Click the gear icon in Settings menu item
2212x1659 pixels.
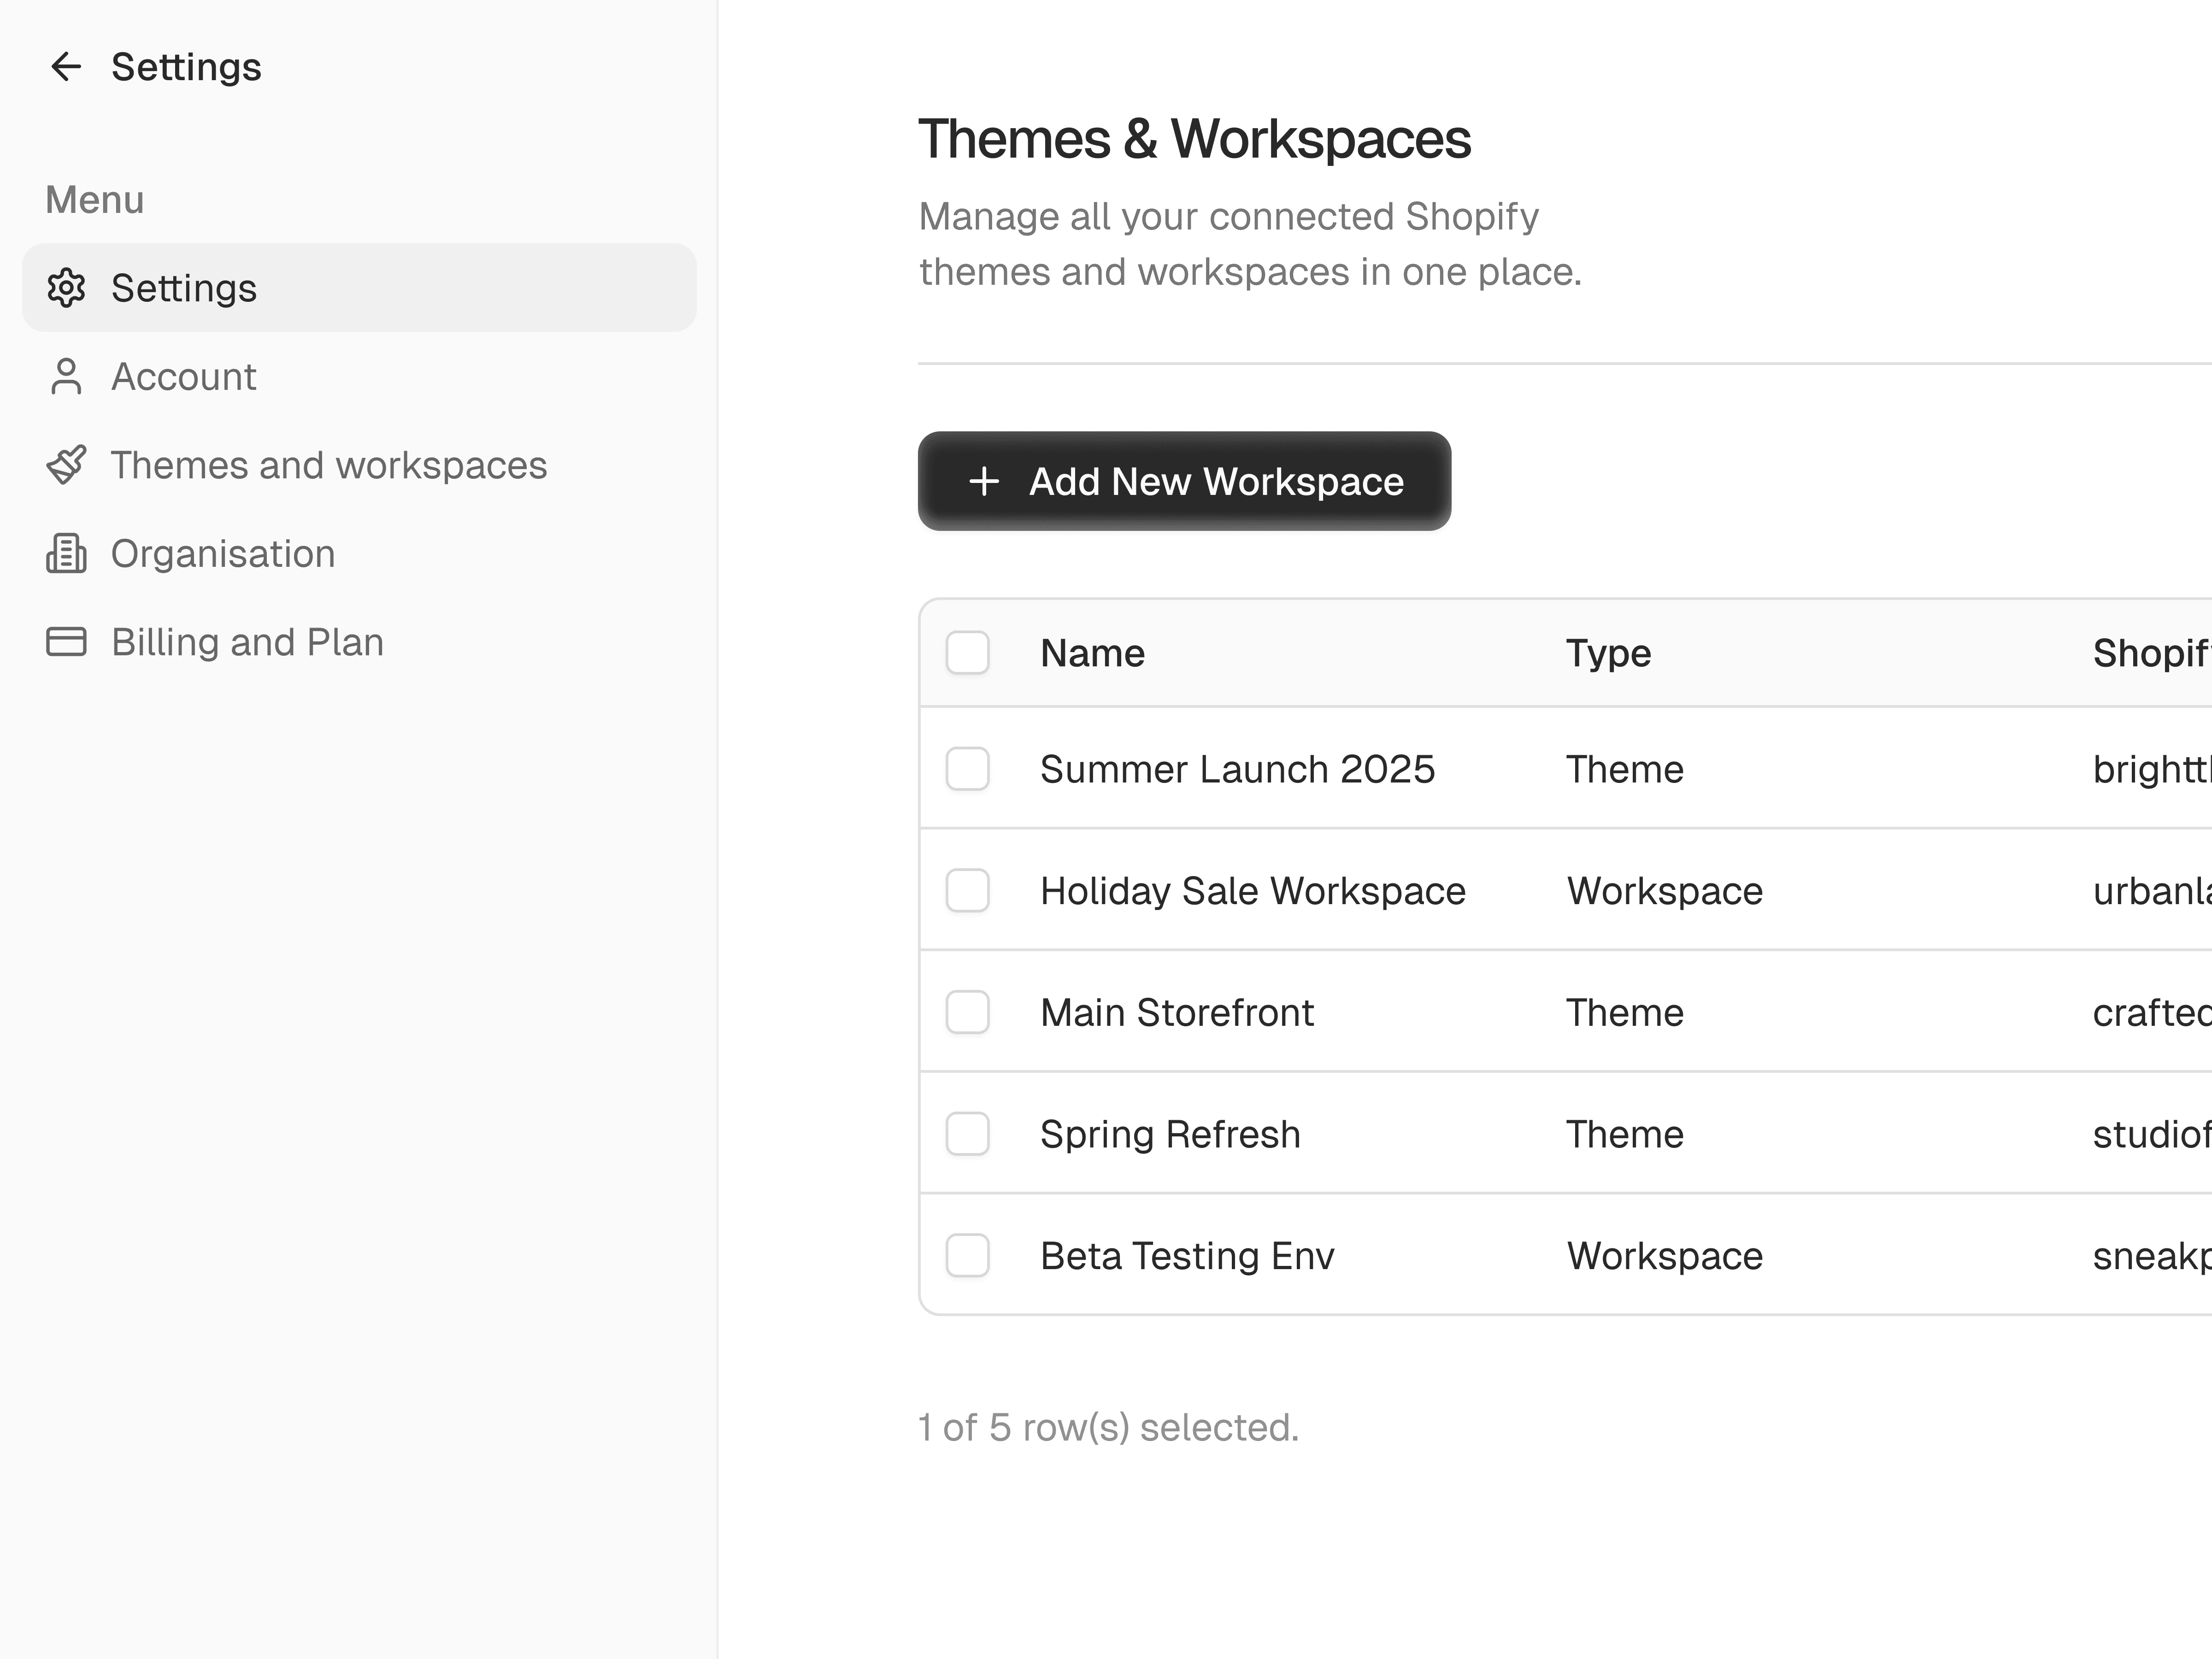(x=66, y=288)
